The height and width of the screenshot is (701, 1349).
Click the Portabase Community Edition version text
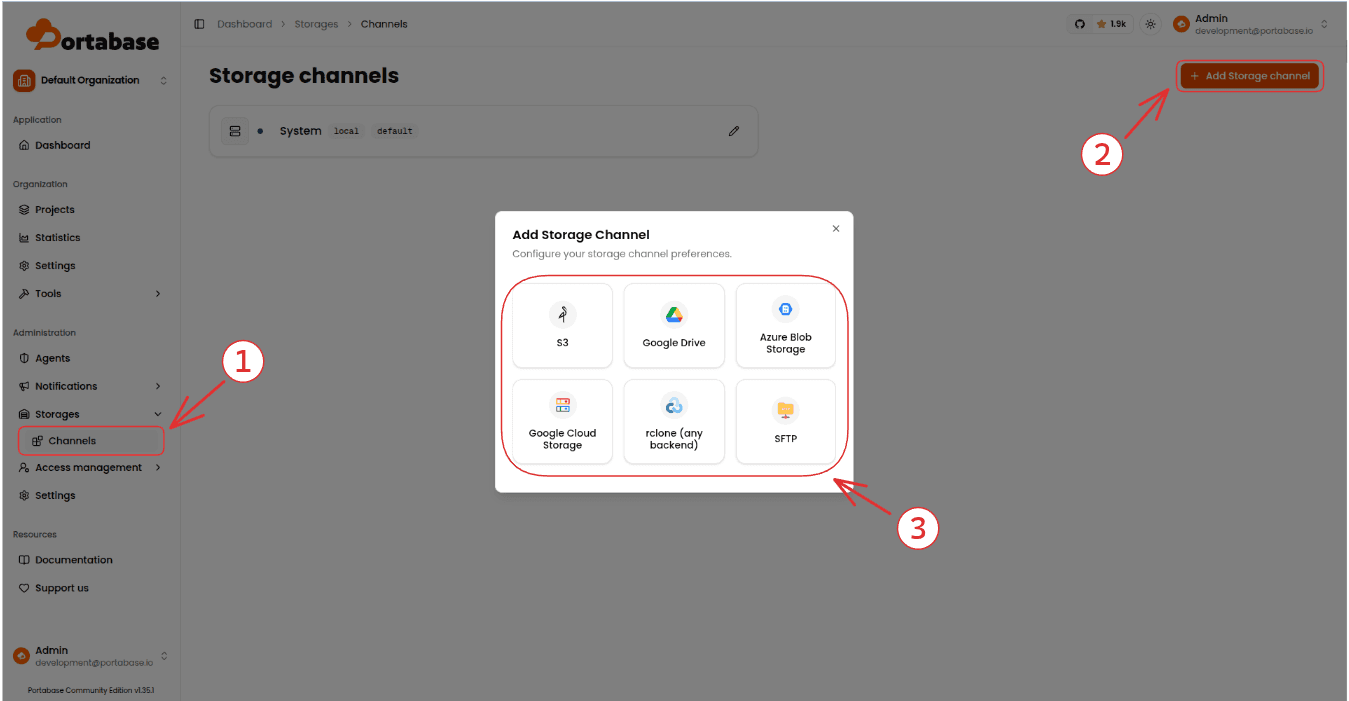[x=91, y=690]
